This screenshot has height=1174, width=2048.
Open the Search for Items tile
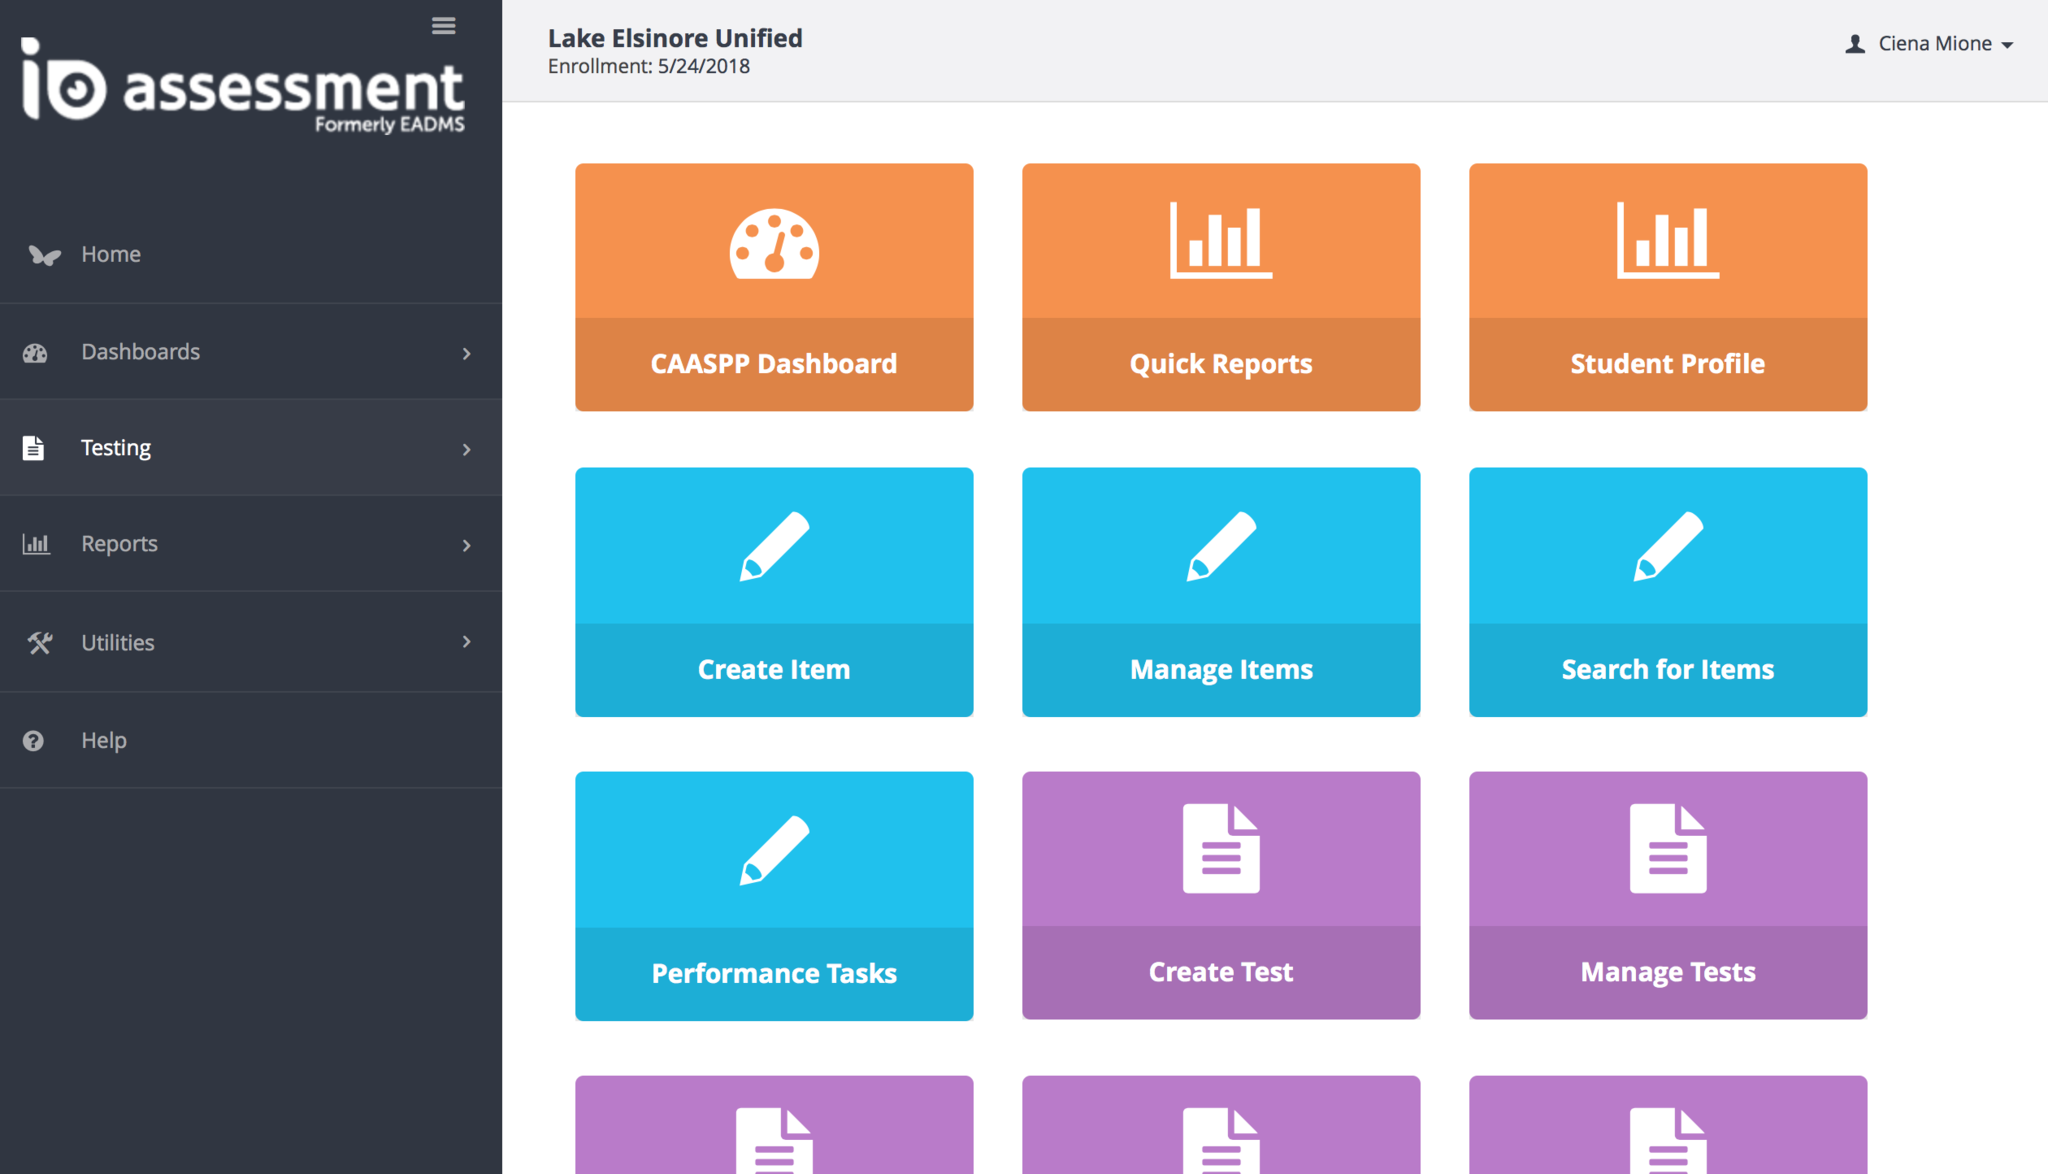pos(1667,592)
